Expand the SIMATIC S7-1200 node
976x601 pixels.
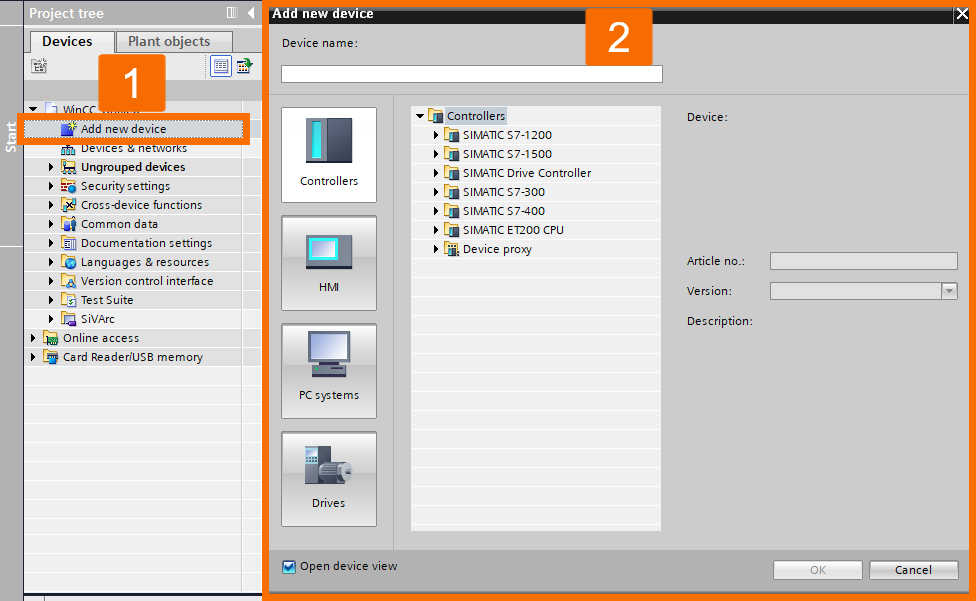(x=436, y=135)
